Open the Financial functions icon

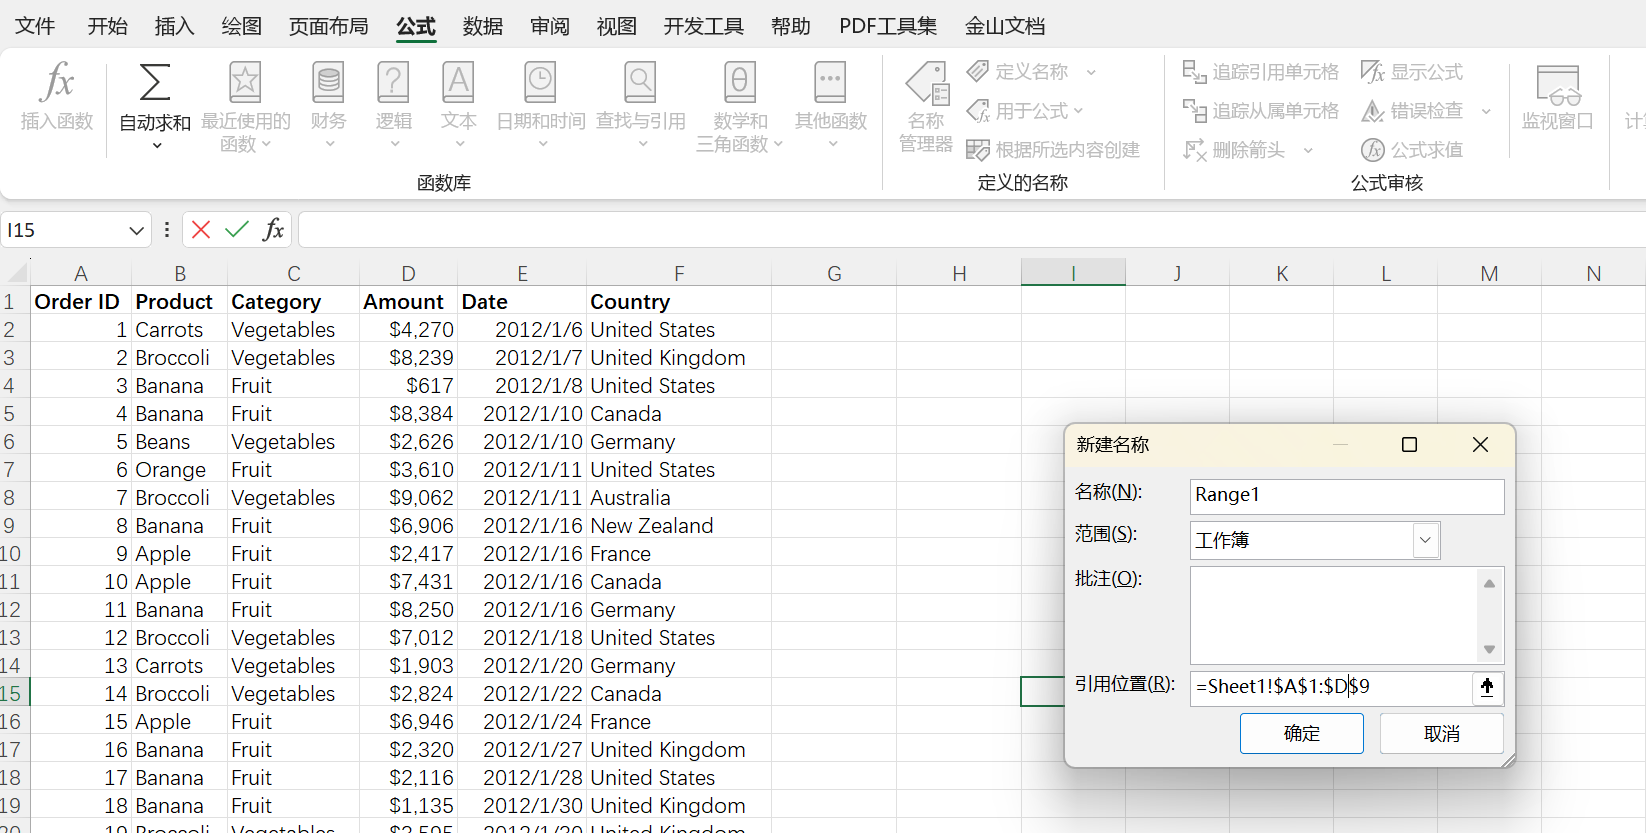328,84
